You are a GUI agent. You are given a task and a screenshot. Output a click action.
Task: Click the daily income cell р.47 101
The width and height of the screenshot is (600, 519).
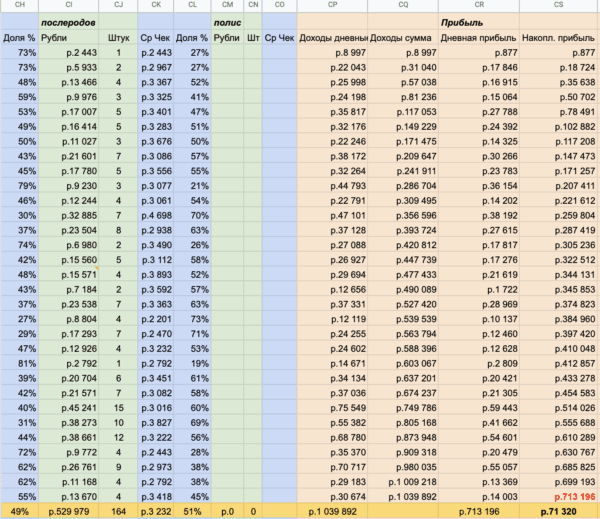point(332,215)
